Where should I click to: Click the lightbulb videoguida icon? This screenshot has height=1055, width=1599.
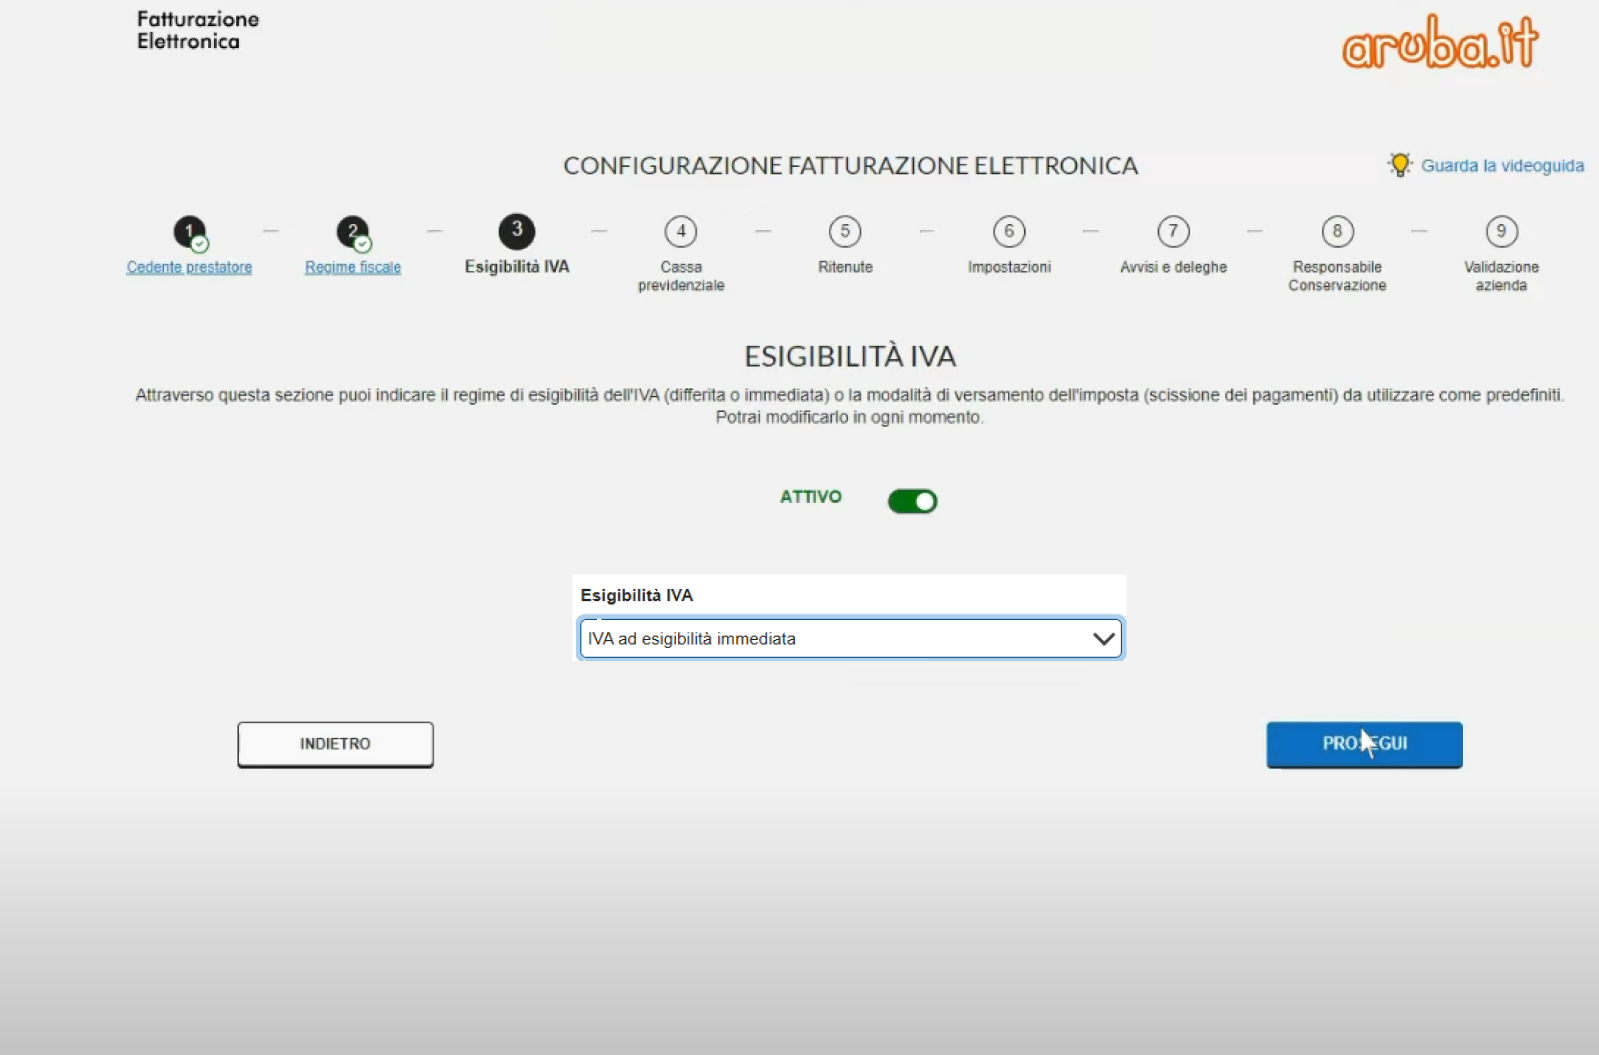[1400, 165]
